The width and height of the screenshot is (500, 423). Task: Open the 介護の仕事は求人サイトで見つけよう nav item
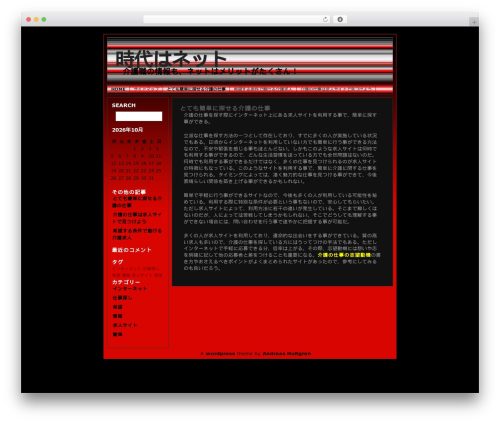pyautogui.click(x=336, y=89)
